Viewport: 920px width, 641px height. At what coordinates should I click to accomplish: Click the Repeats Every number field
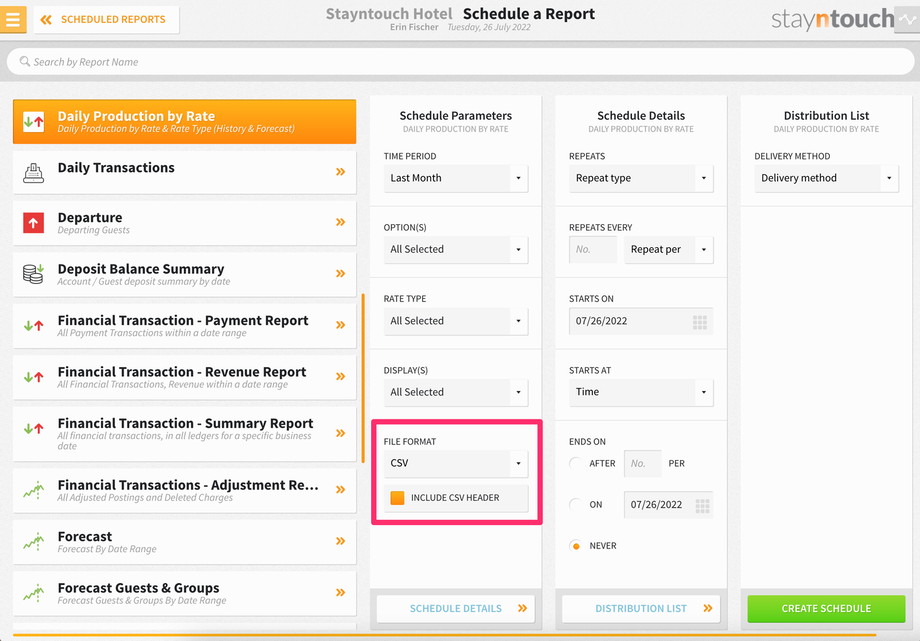click(x=593, y=249)
